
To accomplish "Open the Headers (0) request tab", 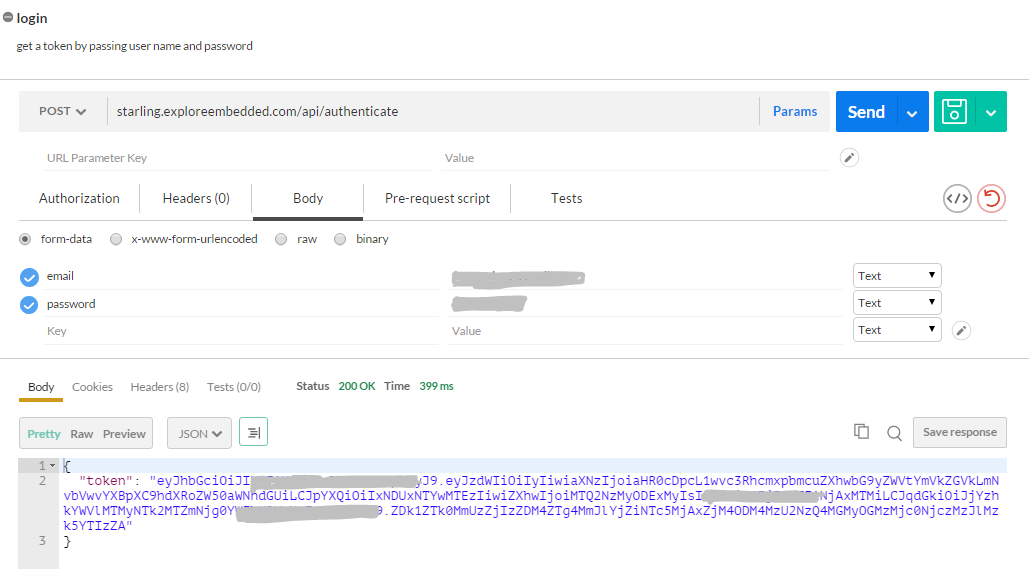I will [x=196, y=198].
